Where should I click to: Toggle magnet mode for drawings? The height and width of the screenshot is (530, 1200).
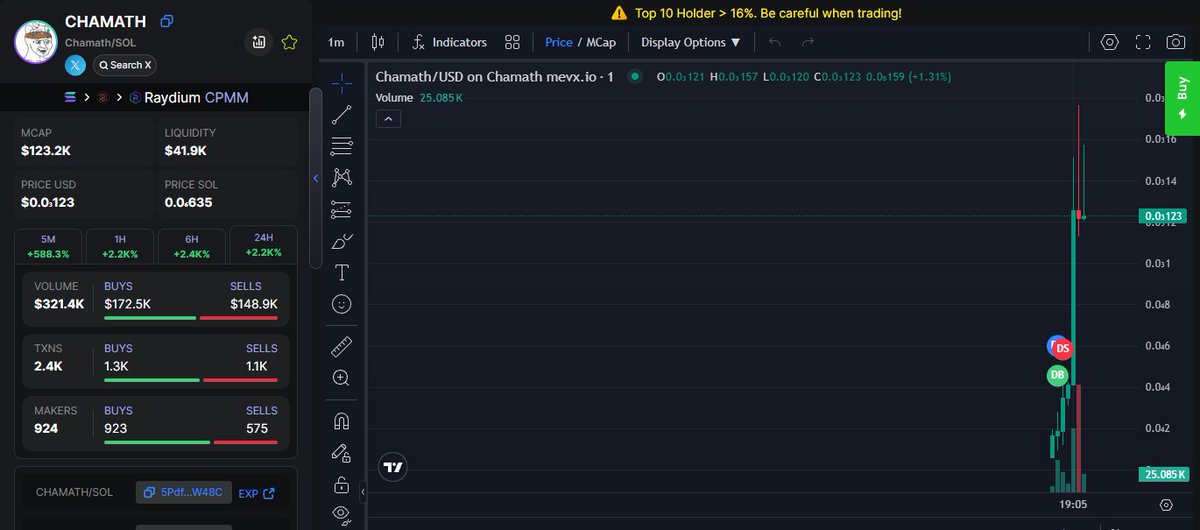point(341,421)
